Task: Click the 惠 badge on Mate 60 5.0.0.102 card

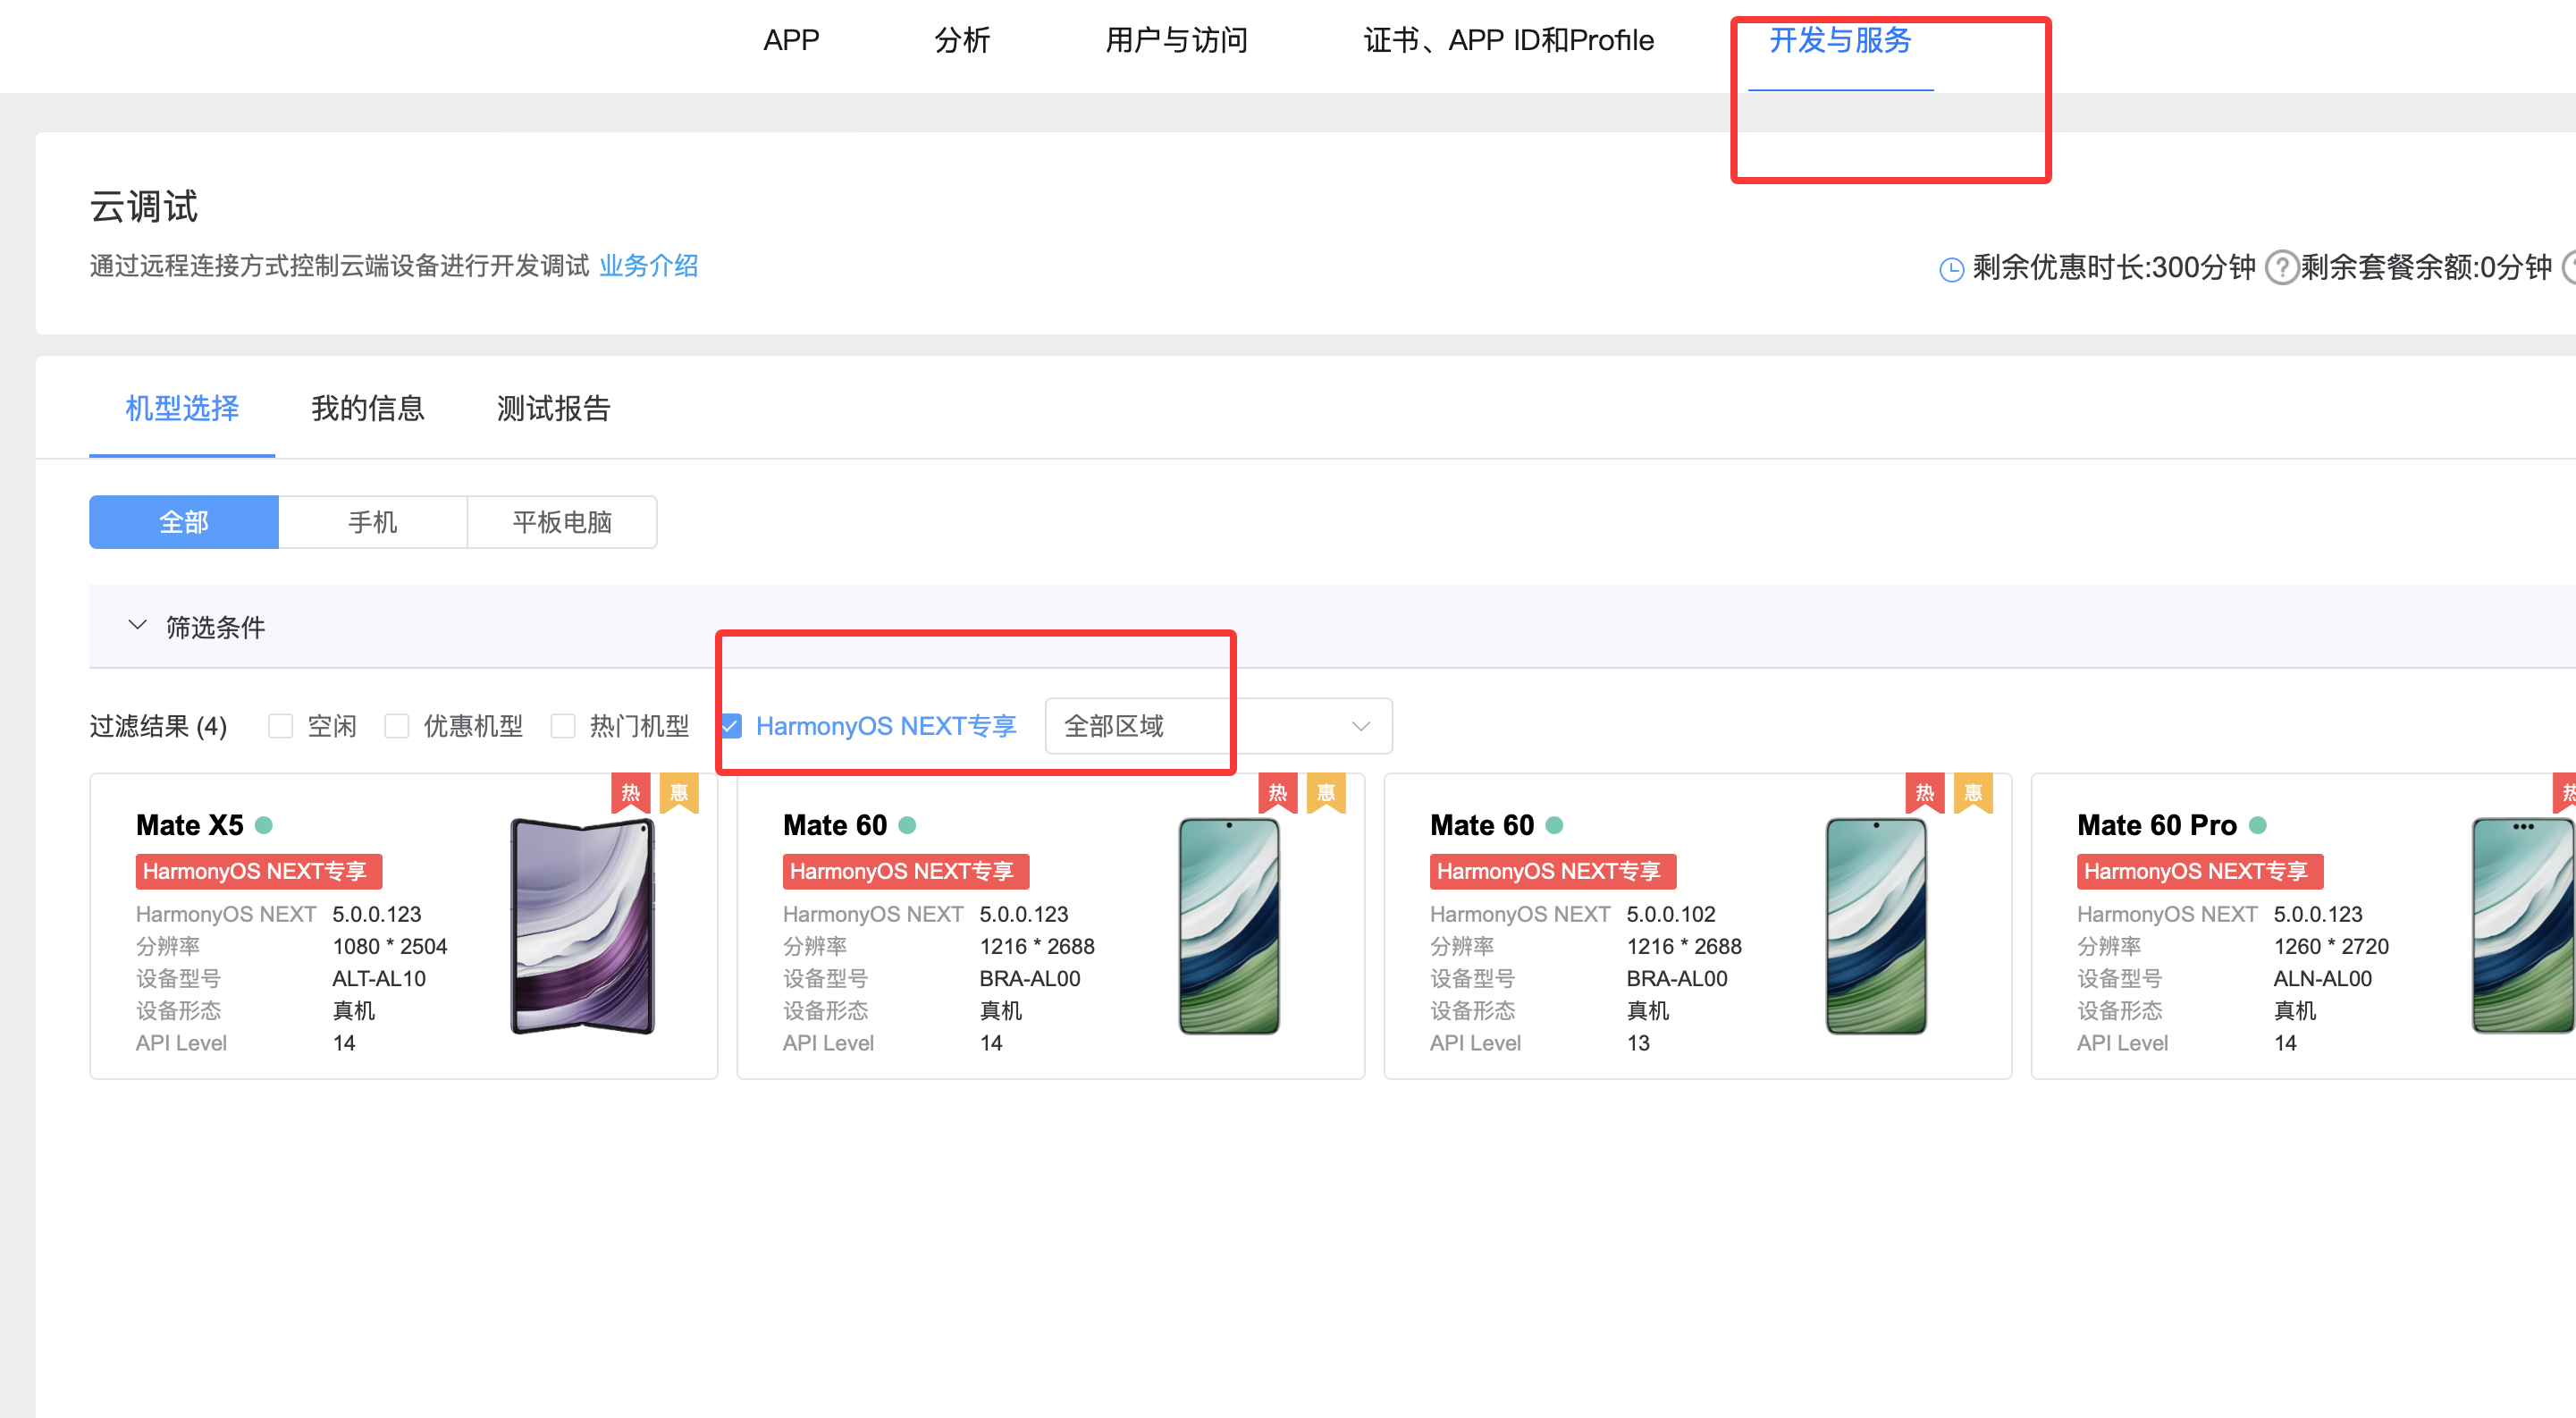Action: coord(1973,793)
